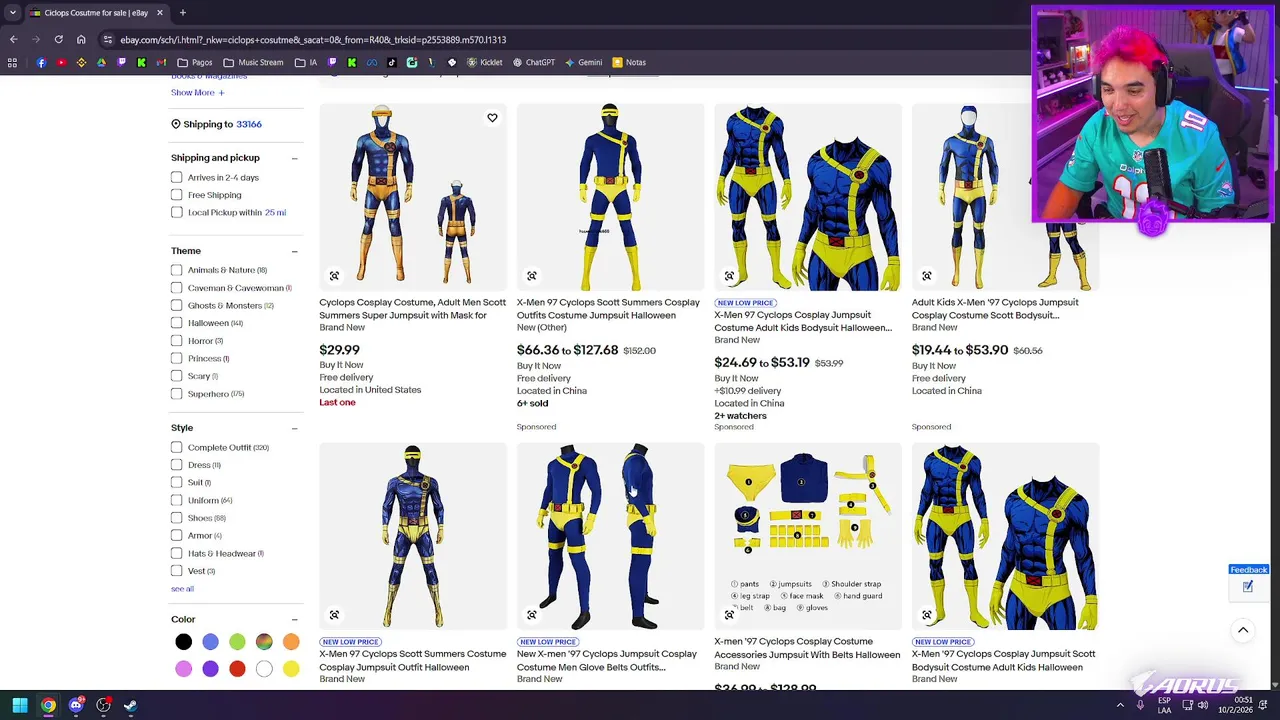Screen dimensions: 1280x720
Task: Expand style list with see all
Action: (182, 589)
